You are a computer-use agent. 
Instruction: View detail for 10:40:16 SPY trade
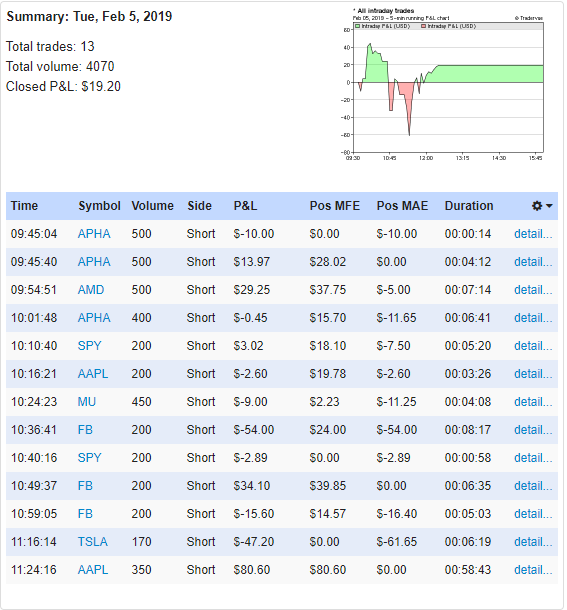point(533,458)
